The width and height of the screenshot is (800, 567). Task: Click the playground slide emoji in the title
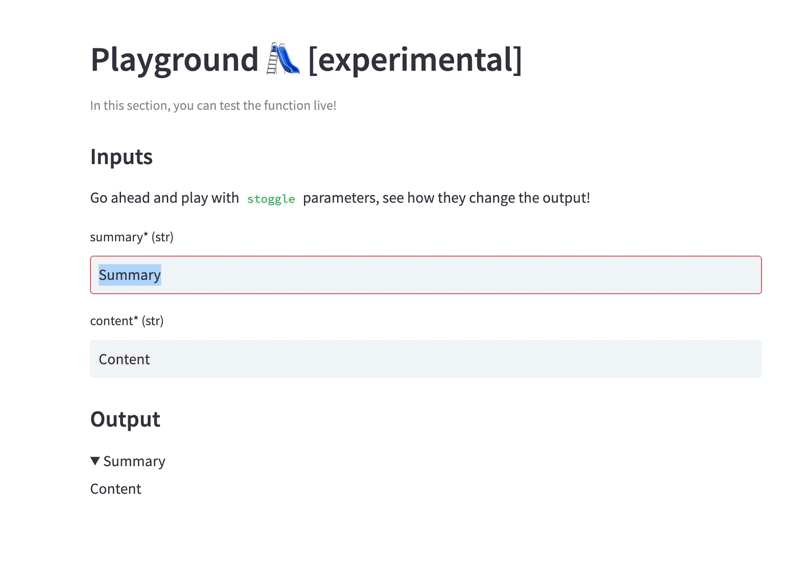[283, 60]
